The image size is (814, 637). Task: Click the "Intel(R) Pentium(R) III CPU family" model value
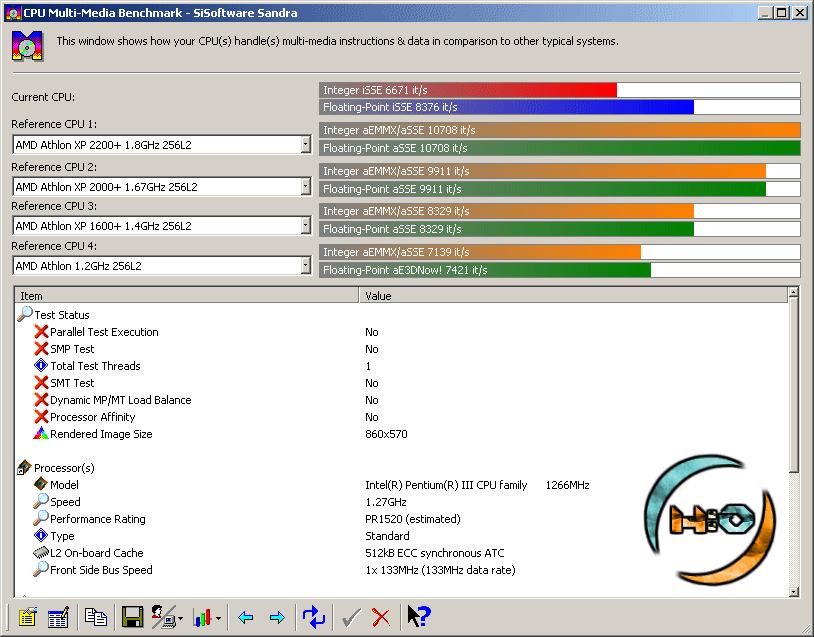(x=446, y=485)
